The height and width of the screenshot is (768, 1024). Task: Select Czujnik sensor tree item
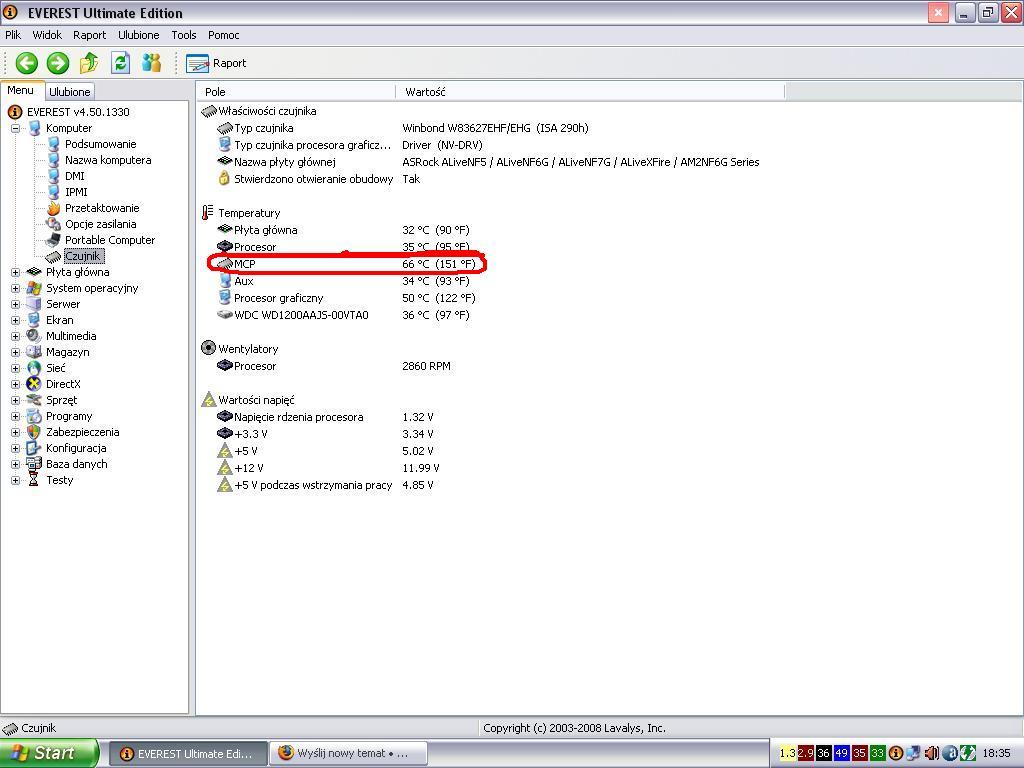tap(83, 256)
